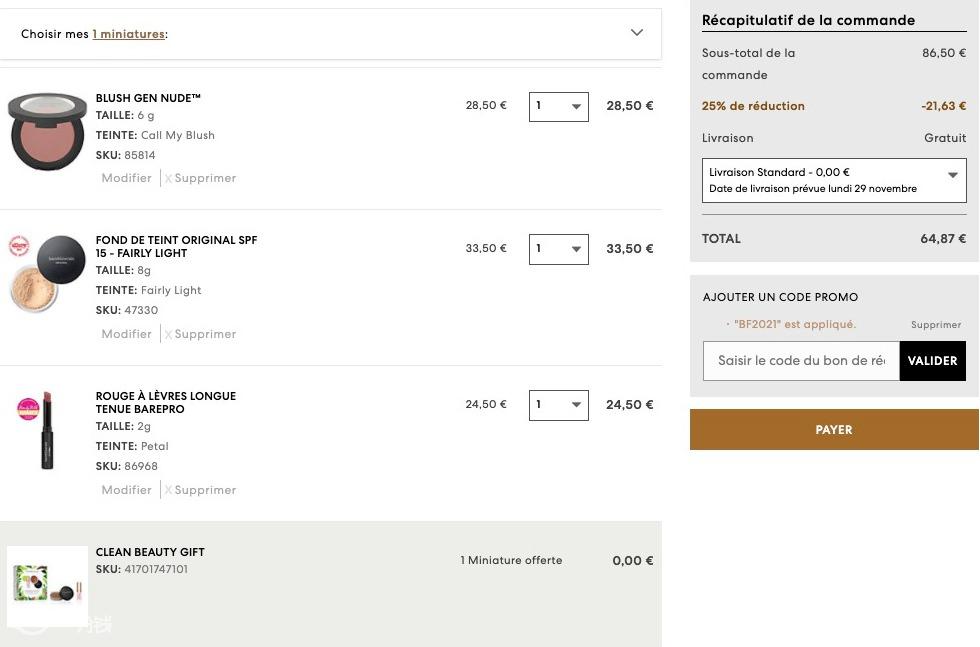
Task: Expand the Choisir mes miniatures chevron
Action: pyautogui.click(x=636, y=33)
